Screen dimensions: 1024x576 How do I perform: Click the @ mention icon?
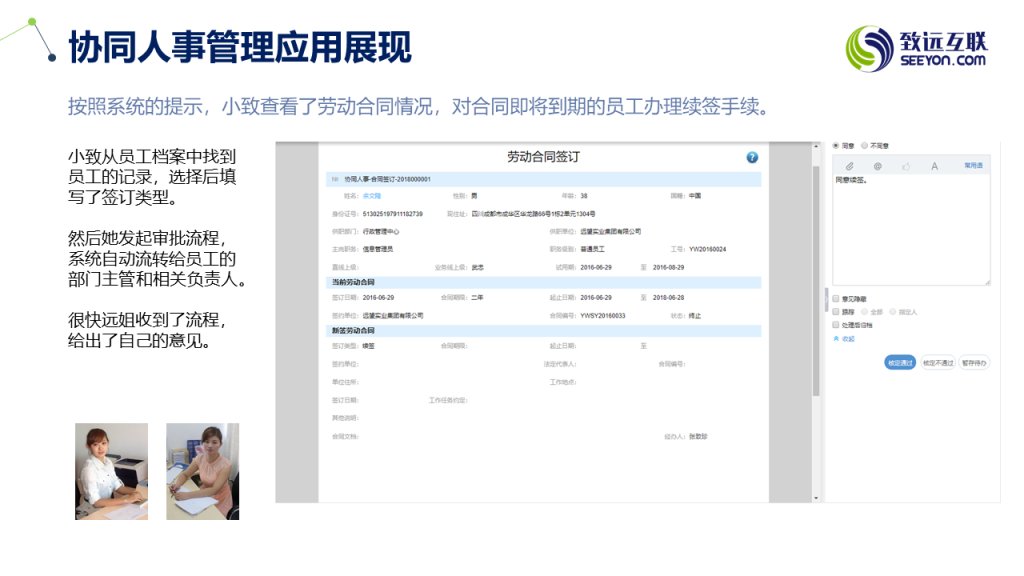pyautogui.click(x=877, y=165)
